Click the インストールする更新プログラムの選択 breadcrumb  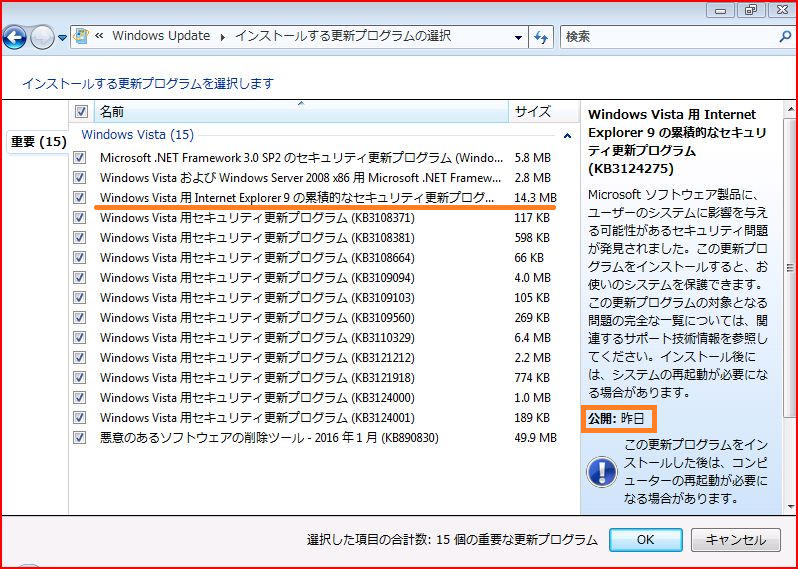(x=343, y=36)
